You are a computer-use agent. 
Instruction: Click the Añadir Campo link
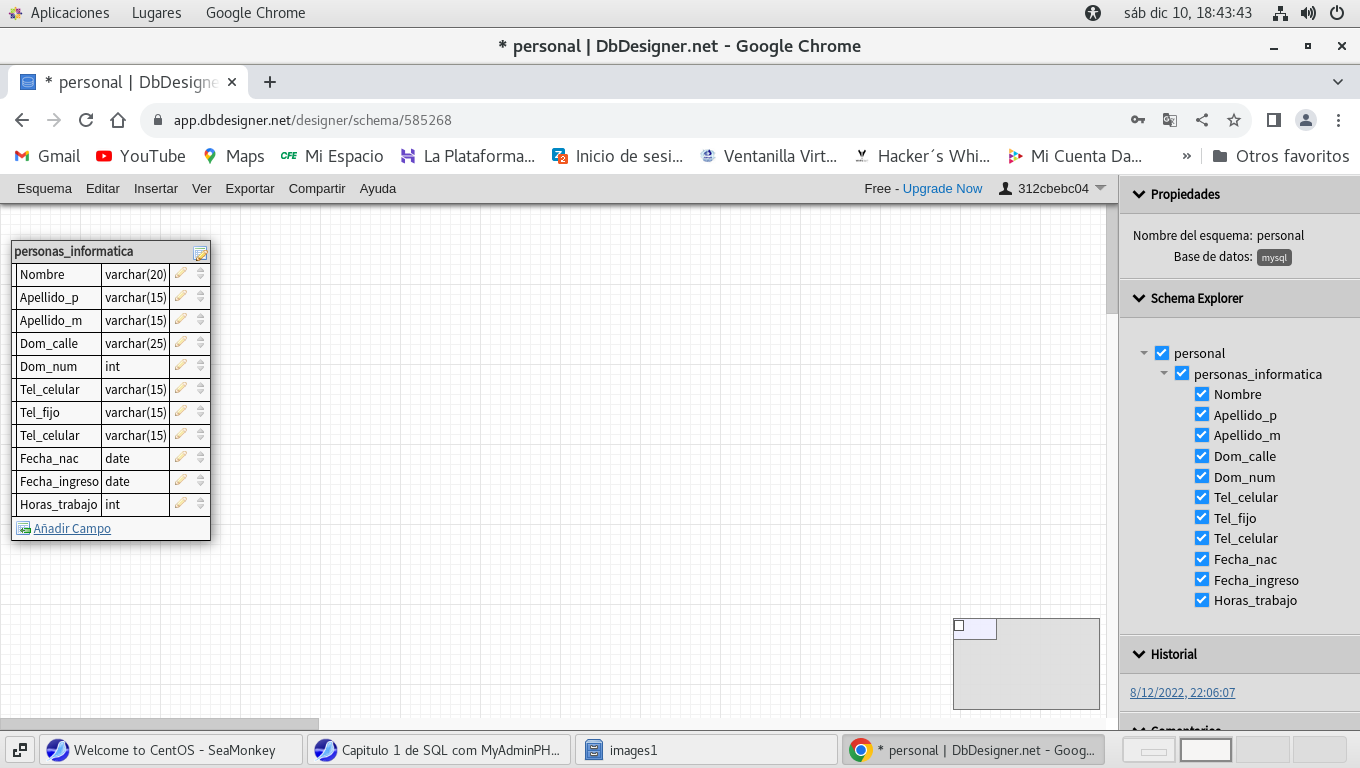pyautogui.click(x=72, y=528)
